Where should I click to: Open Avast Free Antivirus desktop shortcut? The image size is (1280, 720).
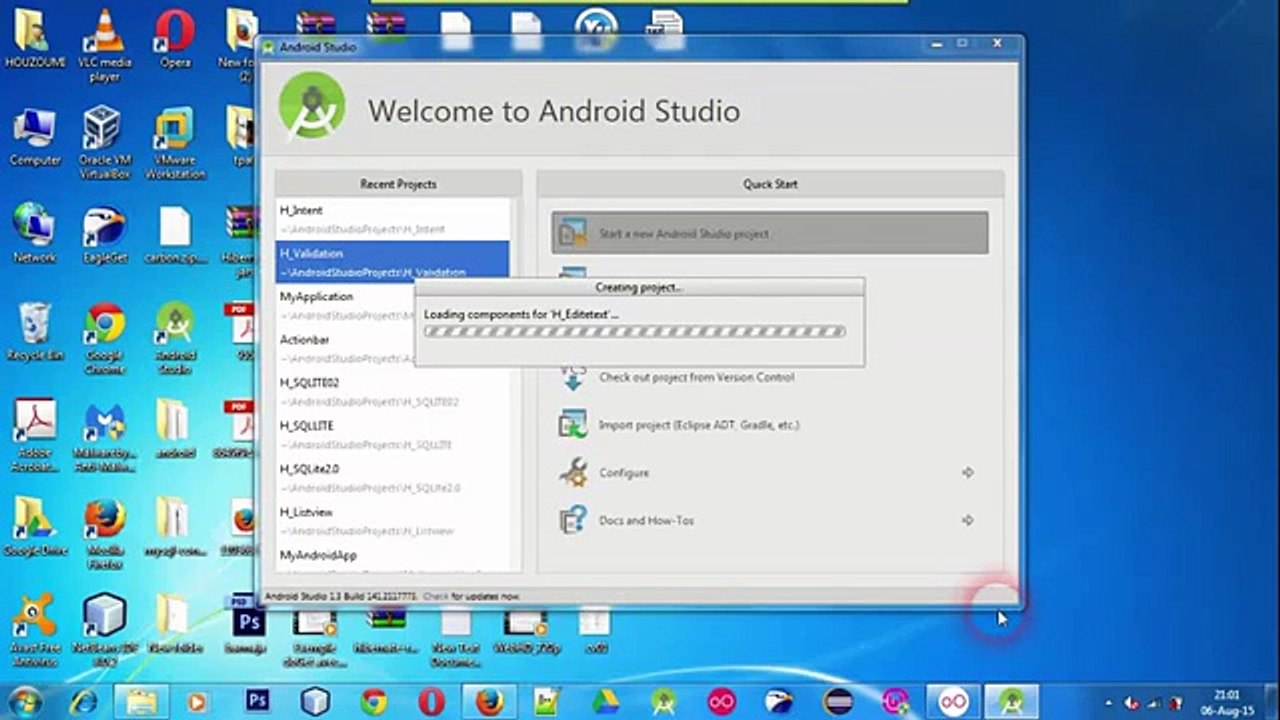[x=35, y=632]
